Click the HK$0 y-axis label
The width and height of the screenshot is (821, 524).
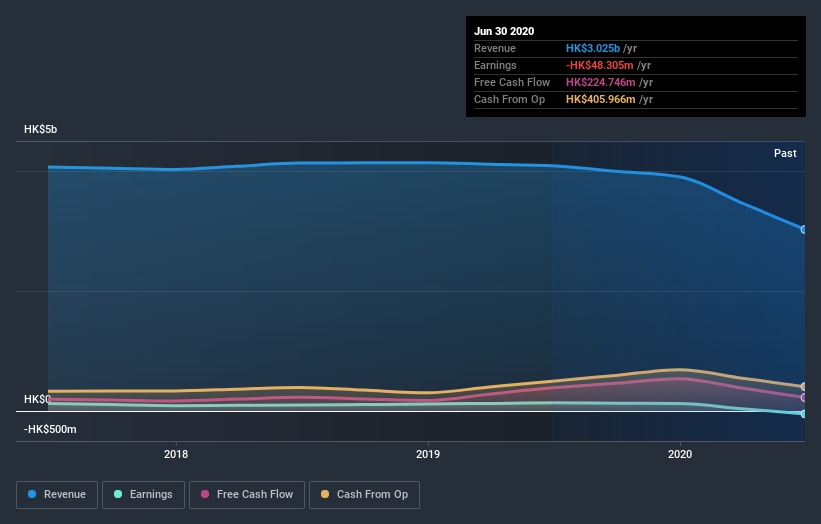coord(37,399)
